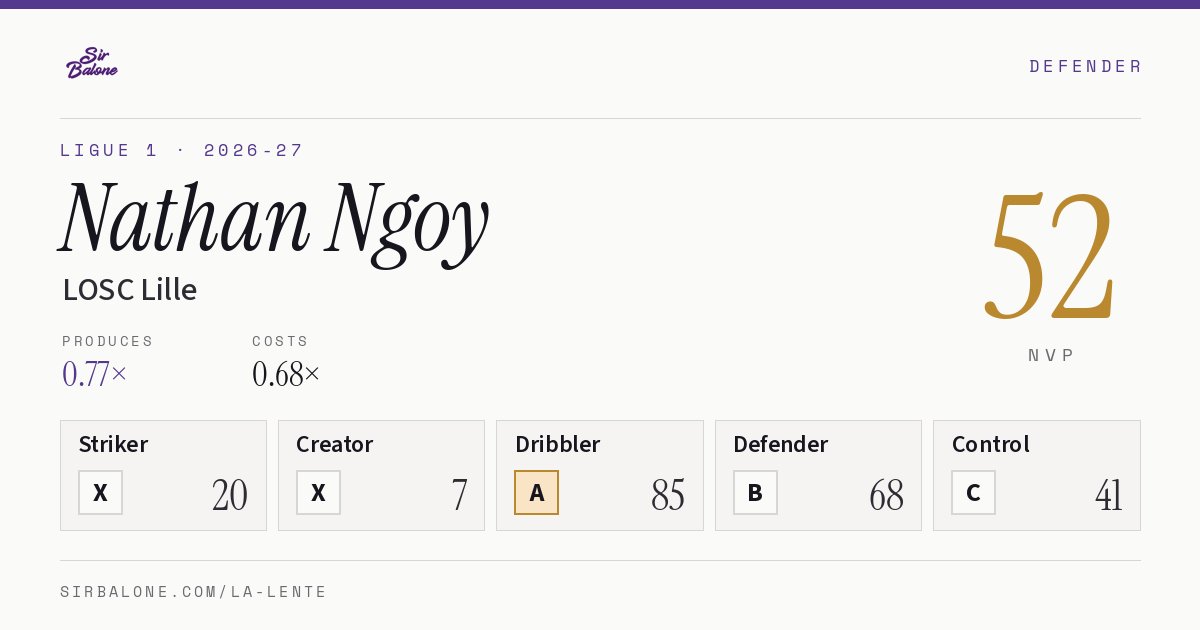1200x630 pixels.
Task: Select the Defender score 68
Action: [886, 494]
